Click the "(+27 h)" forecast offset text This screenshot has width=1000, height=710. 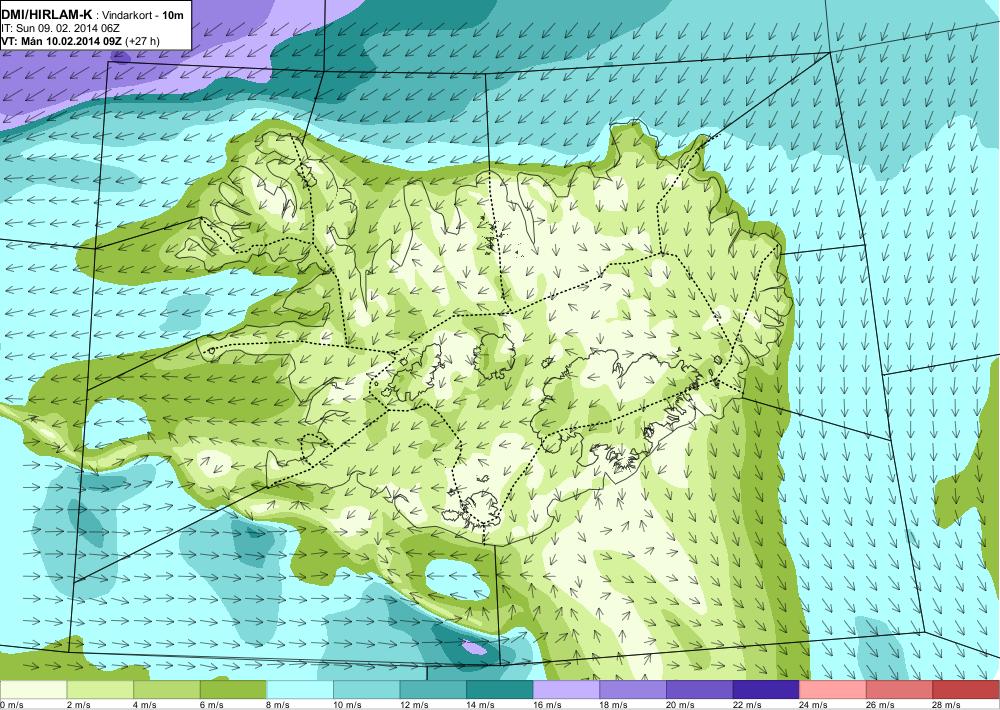[143, 41]
